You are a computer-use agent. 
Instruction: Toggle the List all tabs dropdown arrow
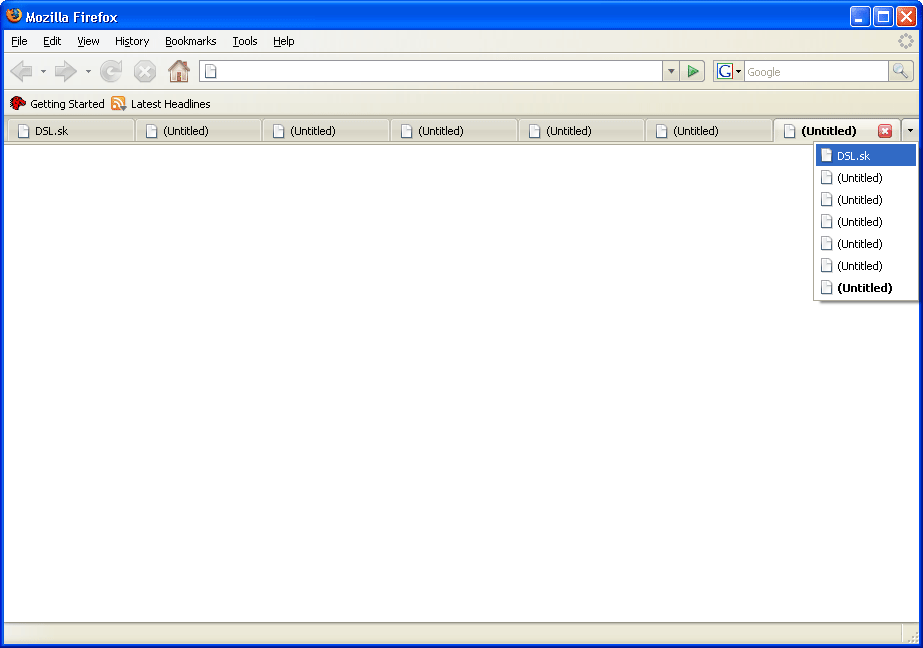pyautogui.click(x=910, y=131)
